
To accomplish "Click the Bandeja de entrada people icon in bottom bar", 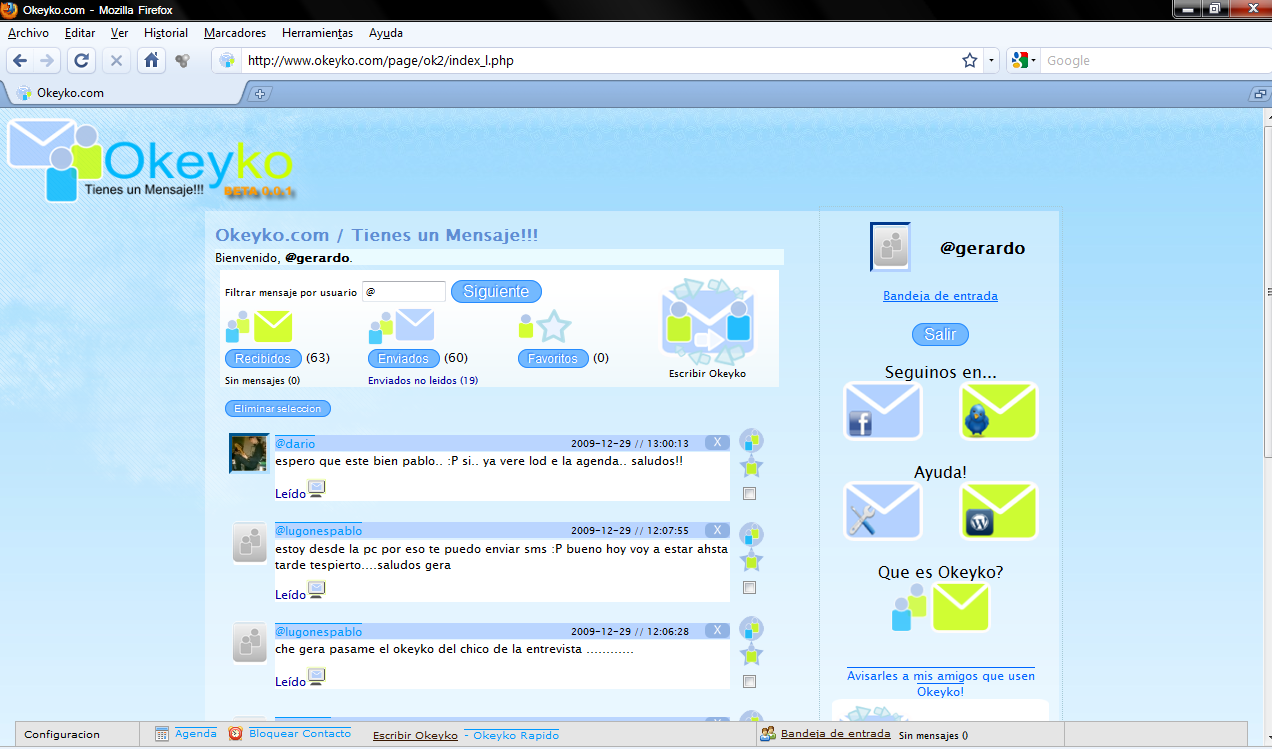I will tap(768, 734).
